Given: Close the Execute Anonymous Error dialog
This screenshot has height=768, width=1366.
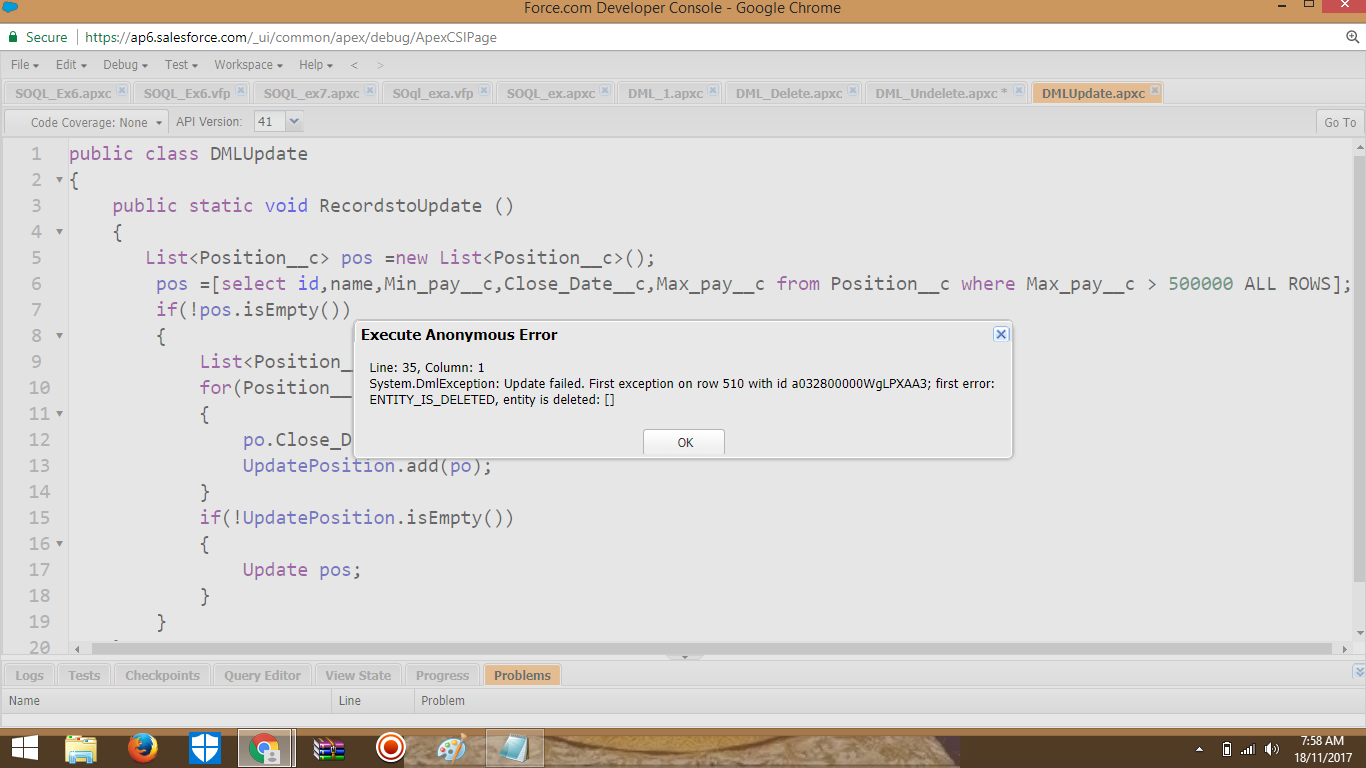Looking at the screenshot, I should click(x=1000, y=334).
